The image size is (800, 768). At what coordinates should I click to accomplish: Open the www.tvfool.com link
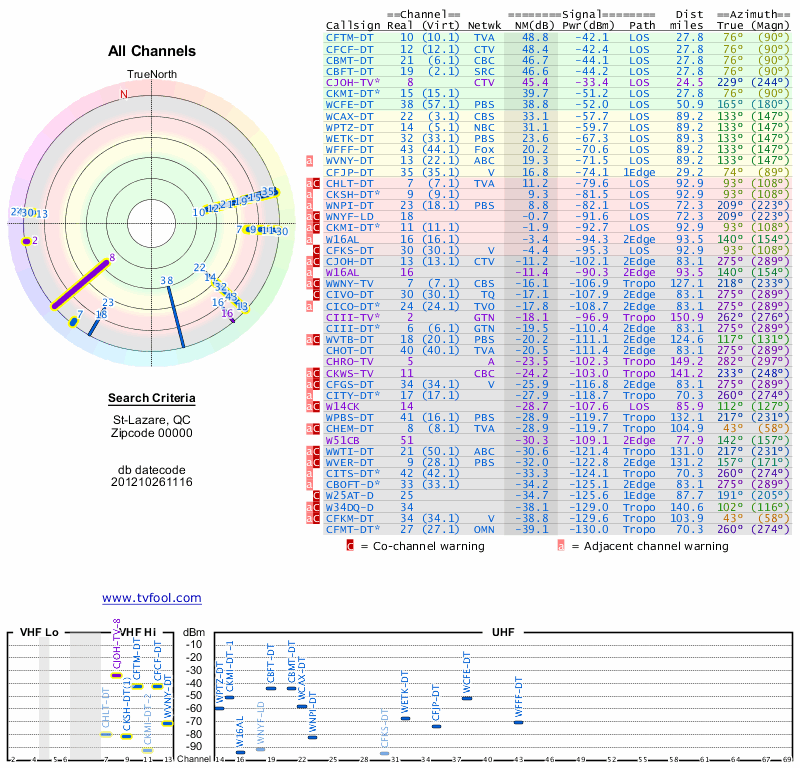pyautogui.click(x=152, y=598)
